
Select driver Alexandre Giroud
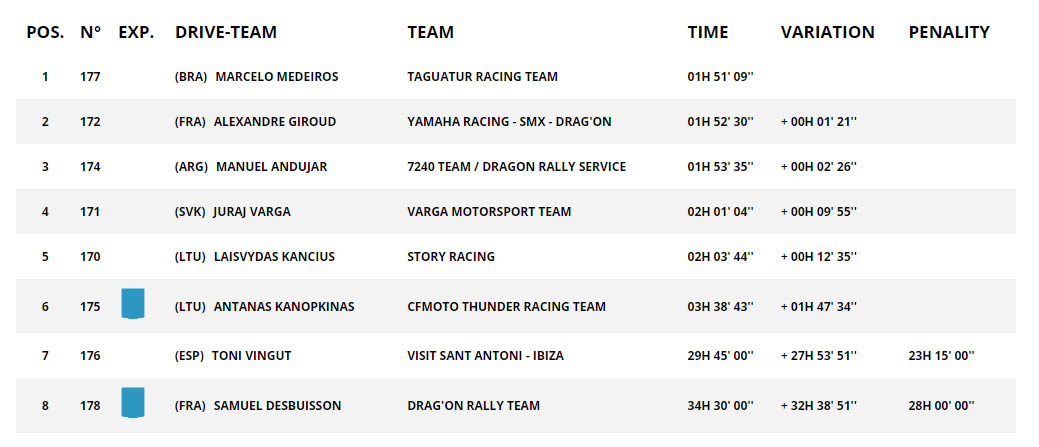[x=275, y=122]
